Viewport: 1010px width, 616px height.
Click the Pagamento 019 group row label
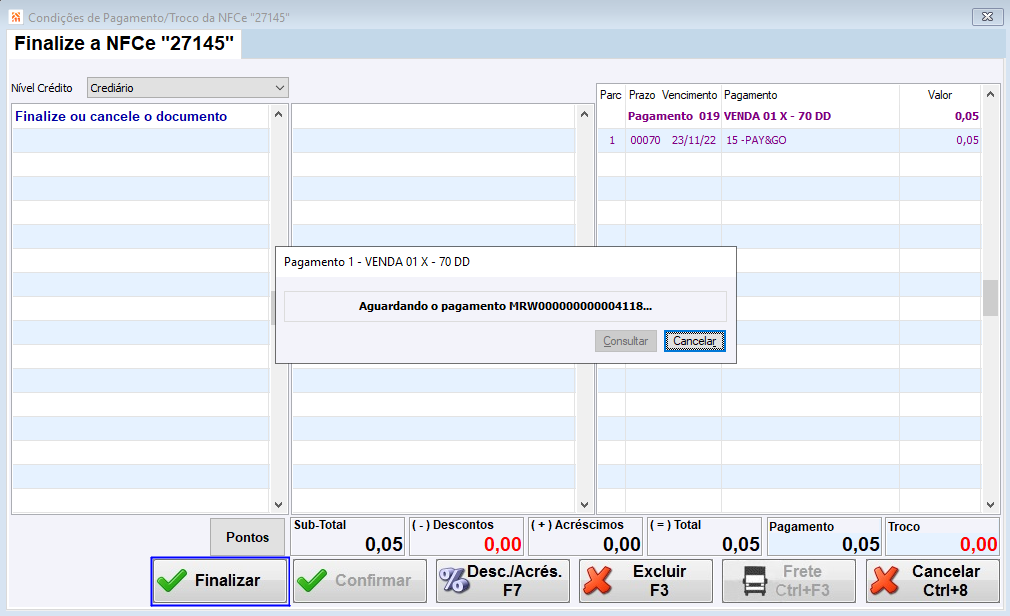coord(673,117)
